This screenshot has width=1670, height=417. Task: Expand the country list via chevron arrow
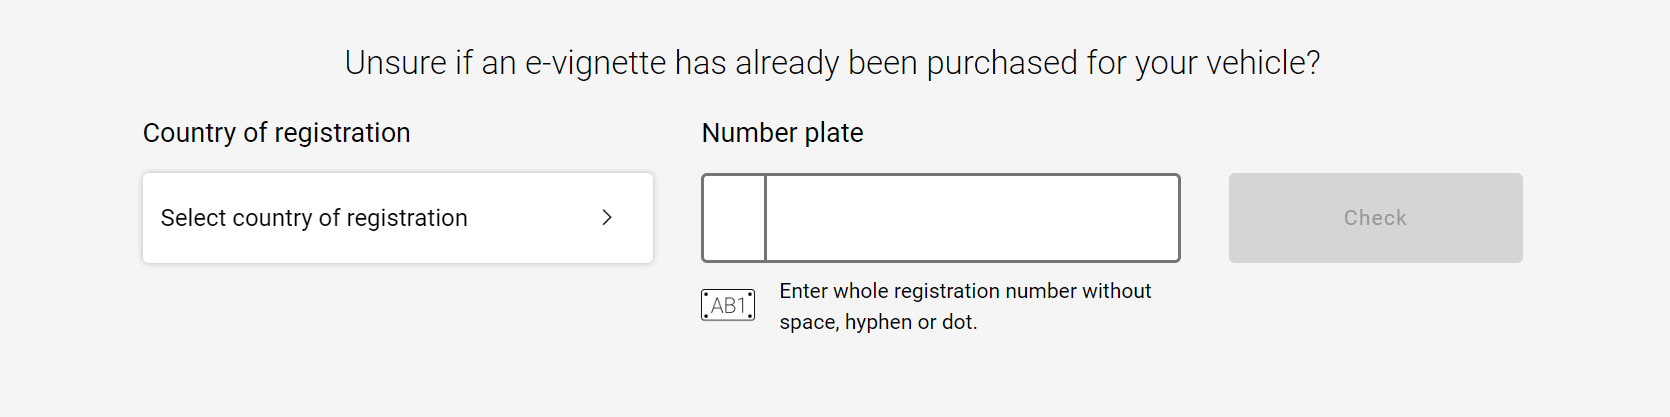[x=607, y=218]
